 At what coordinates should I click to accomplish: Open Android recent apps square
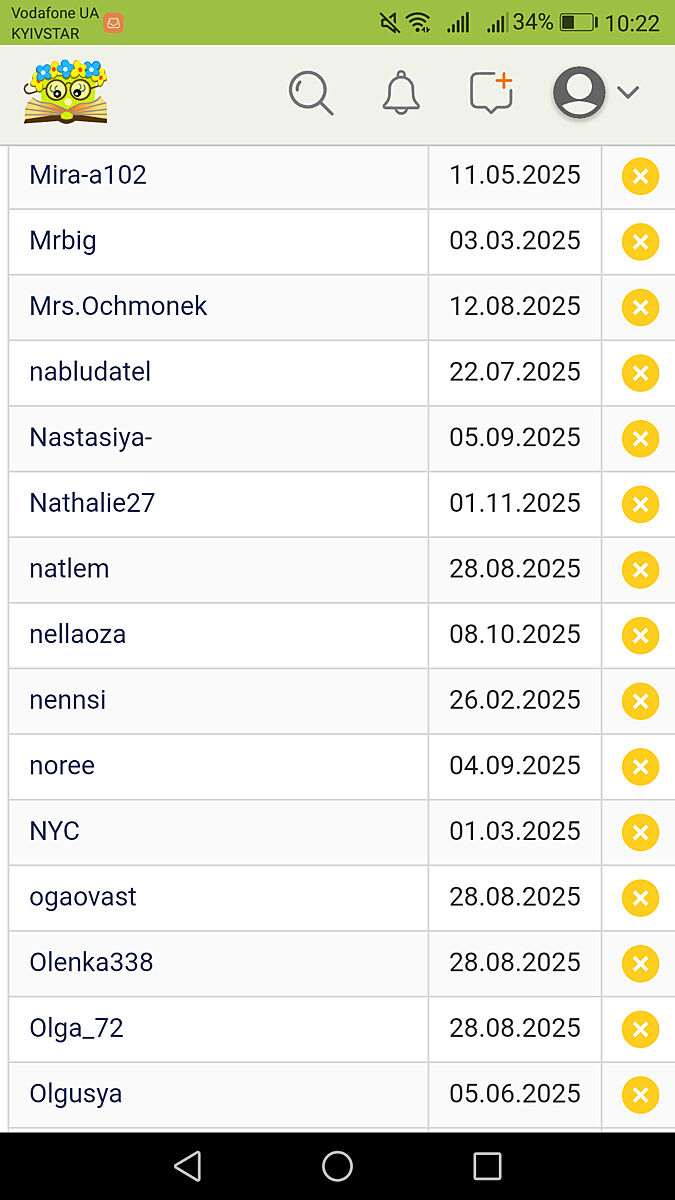487,1166
